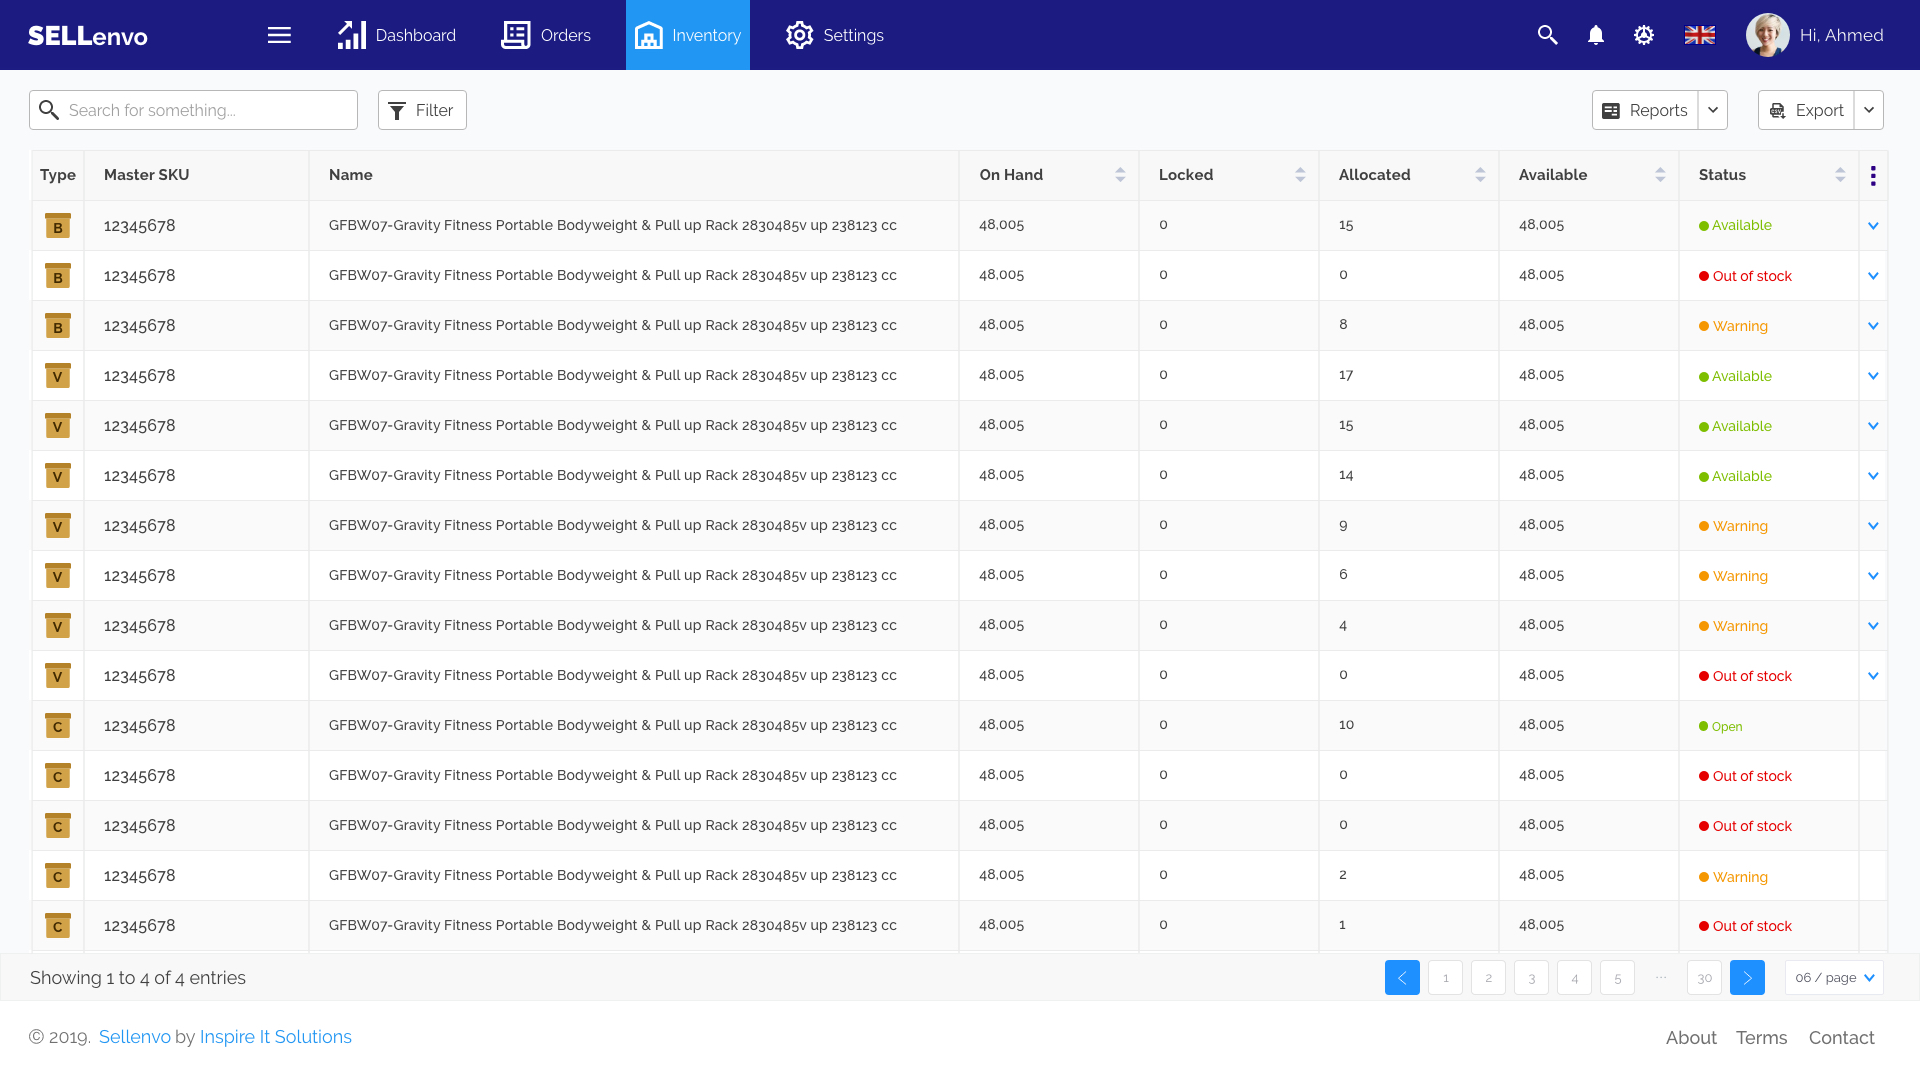The width and height of the screenshot is (1920, 1071).
Task: Toggle sorting on Locked column
Action: 1300,175
